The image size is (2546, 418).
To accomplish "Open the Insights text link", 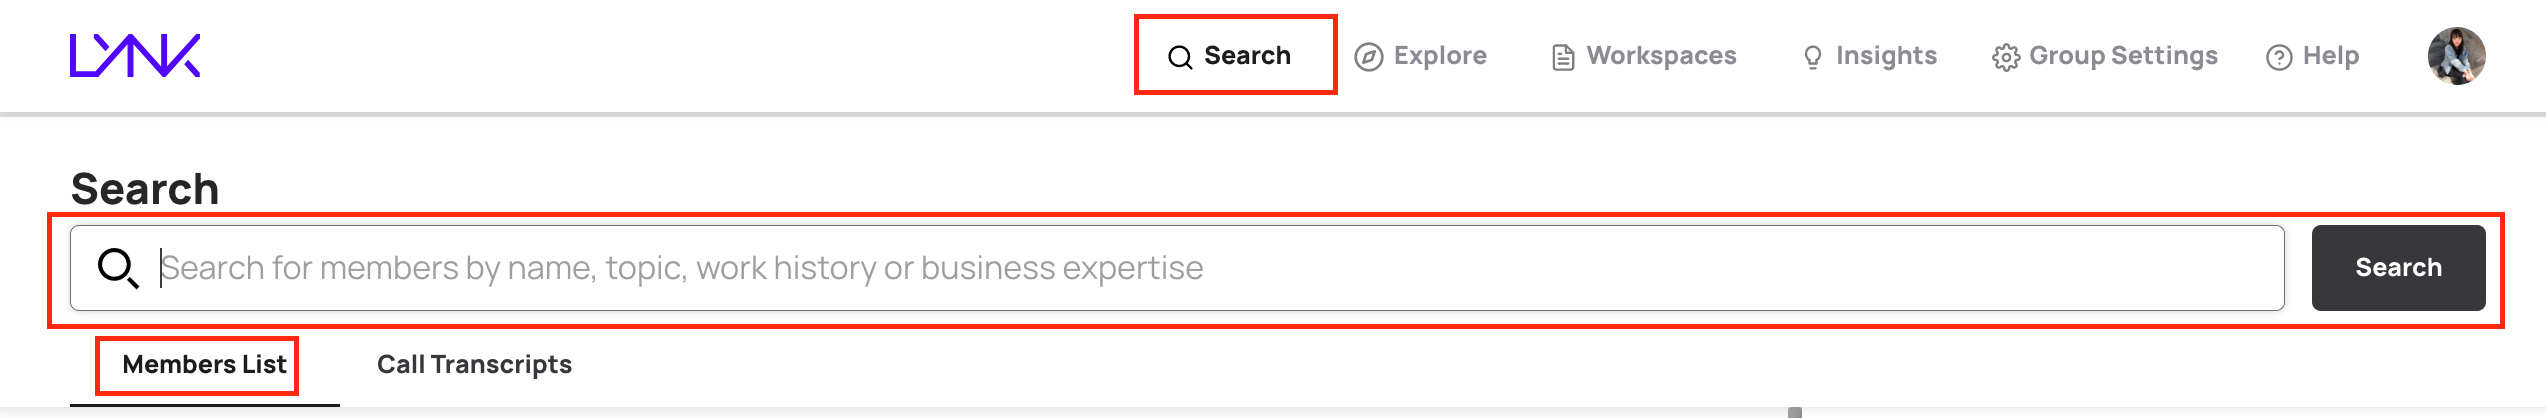I will pos(1886,56).
